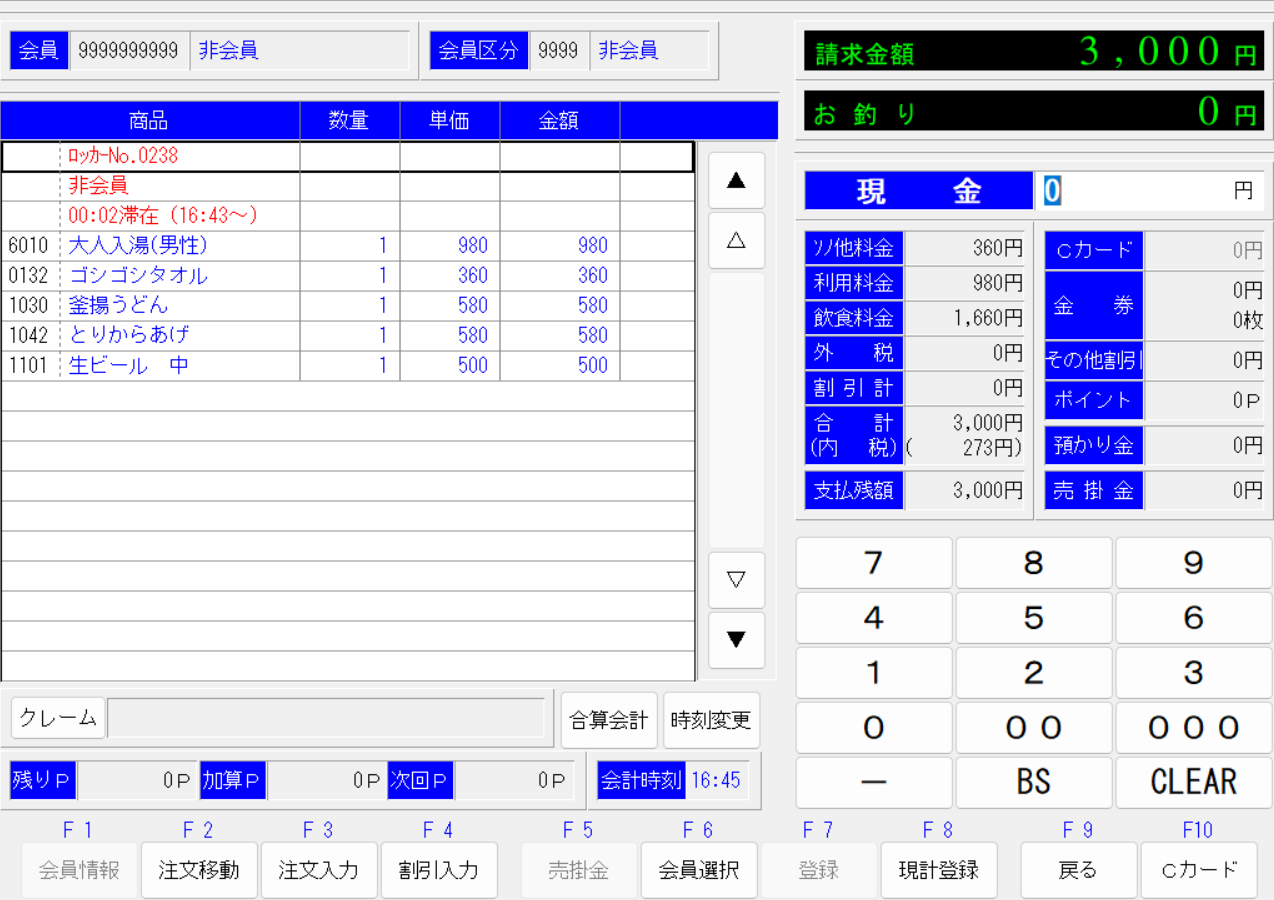The height and width of the screenshot is (900, 1274).
Task: Select the ゴシゴシタオル item row
Action: 347,276
